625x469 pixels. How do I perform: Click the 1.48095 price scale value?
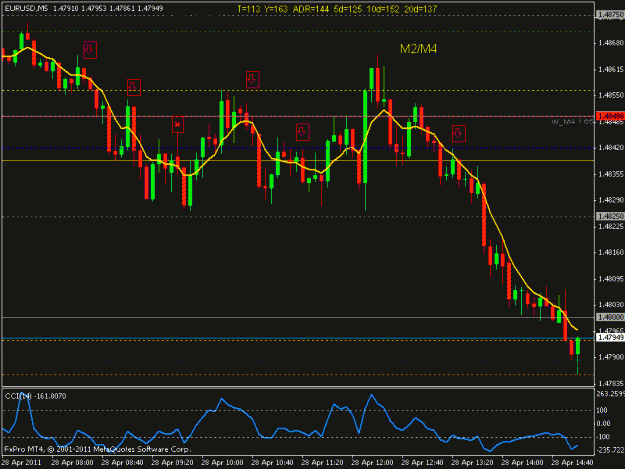tap(610, 279)
